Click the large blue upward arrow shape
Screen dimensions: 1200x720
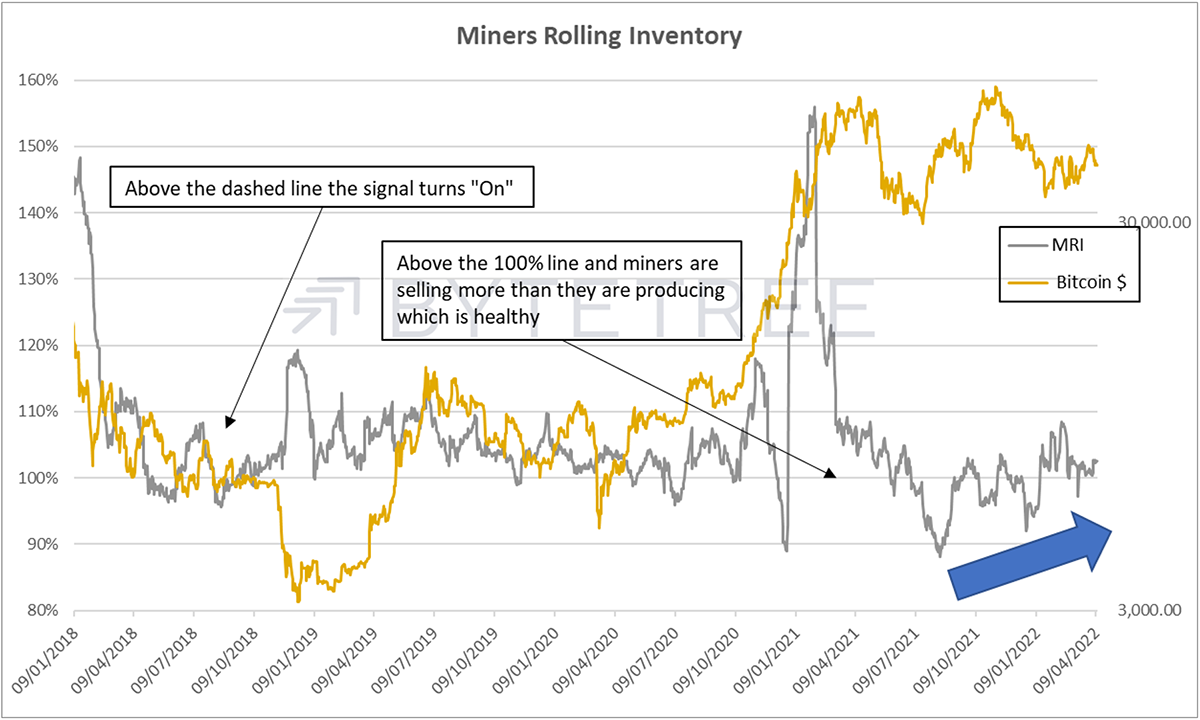[x=1030, y=555]
